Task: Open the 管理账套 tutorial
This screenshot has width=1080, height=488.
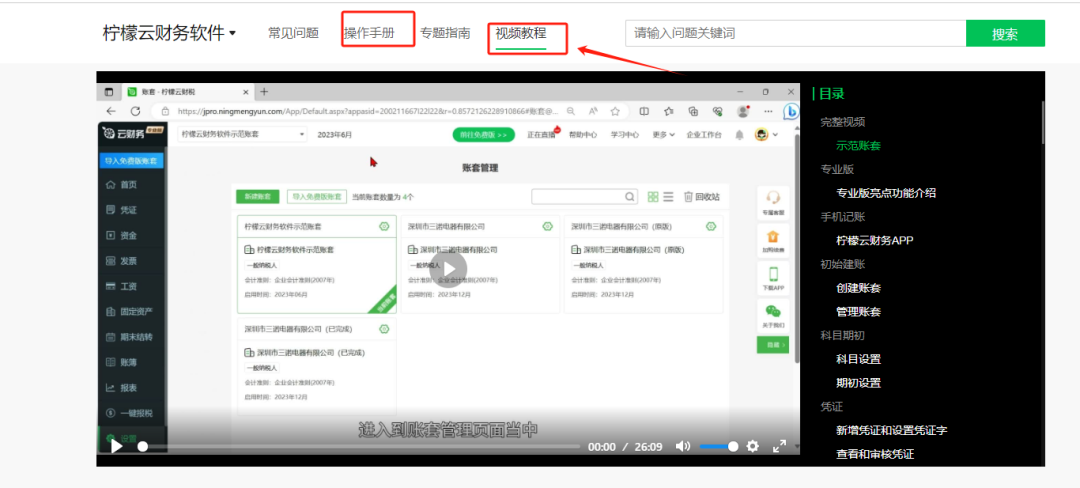Action: pos(858,311)
